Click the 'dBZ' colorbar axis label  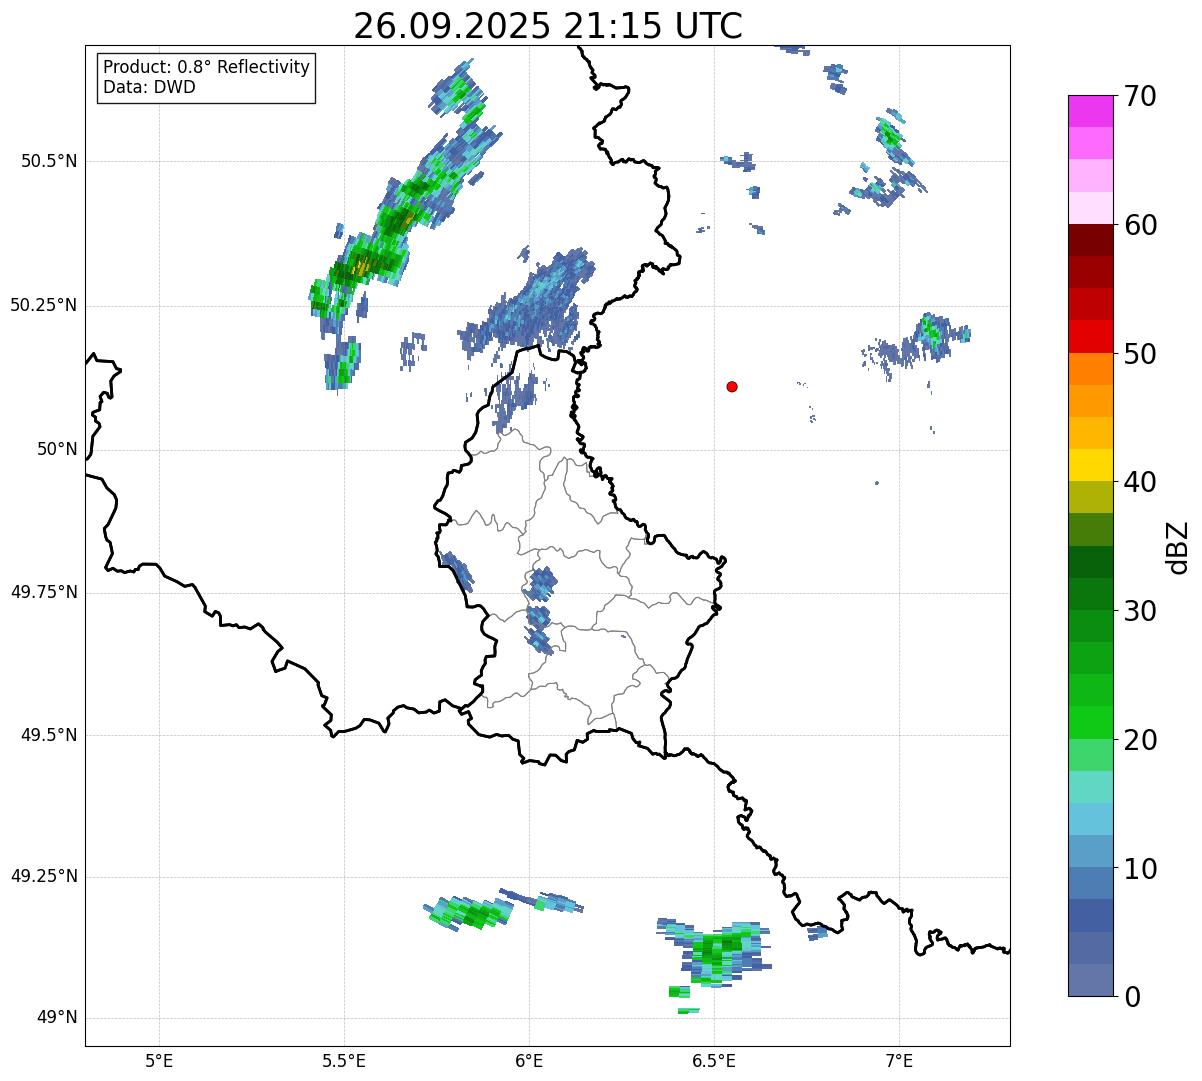(1178, 547)
